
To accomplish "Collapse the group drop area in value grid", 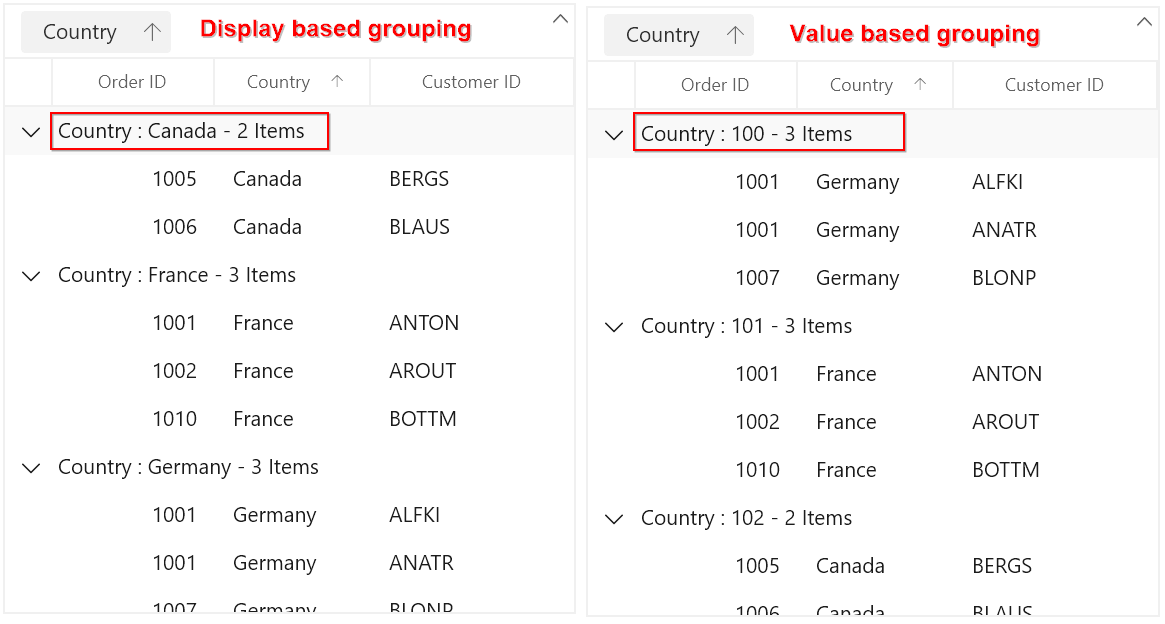I will tap(1144, 22).
